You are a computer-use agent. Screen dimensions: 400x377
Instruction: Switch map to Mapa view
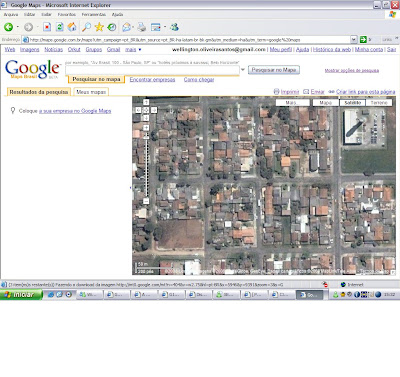coord(325,103)
